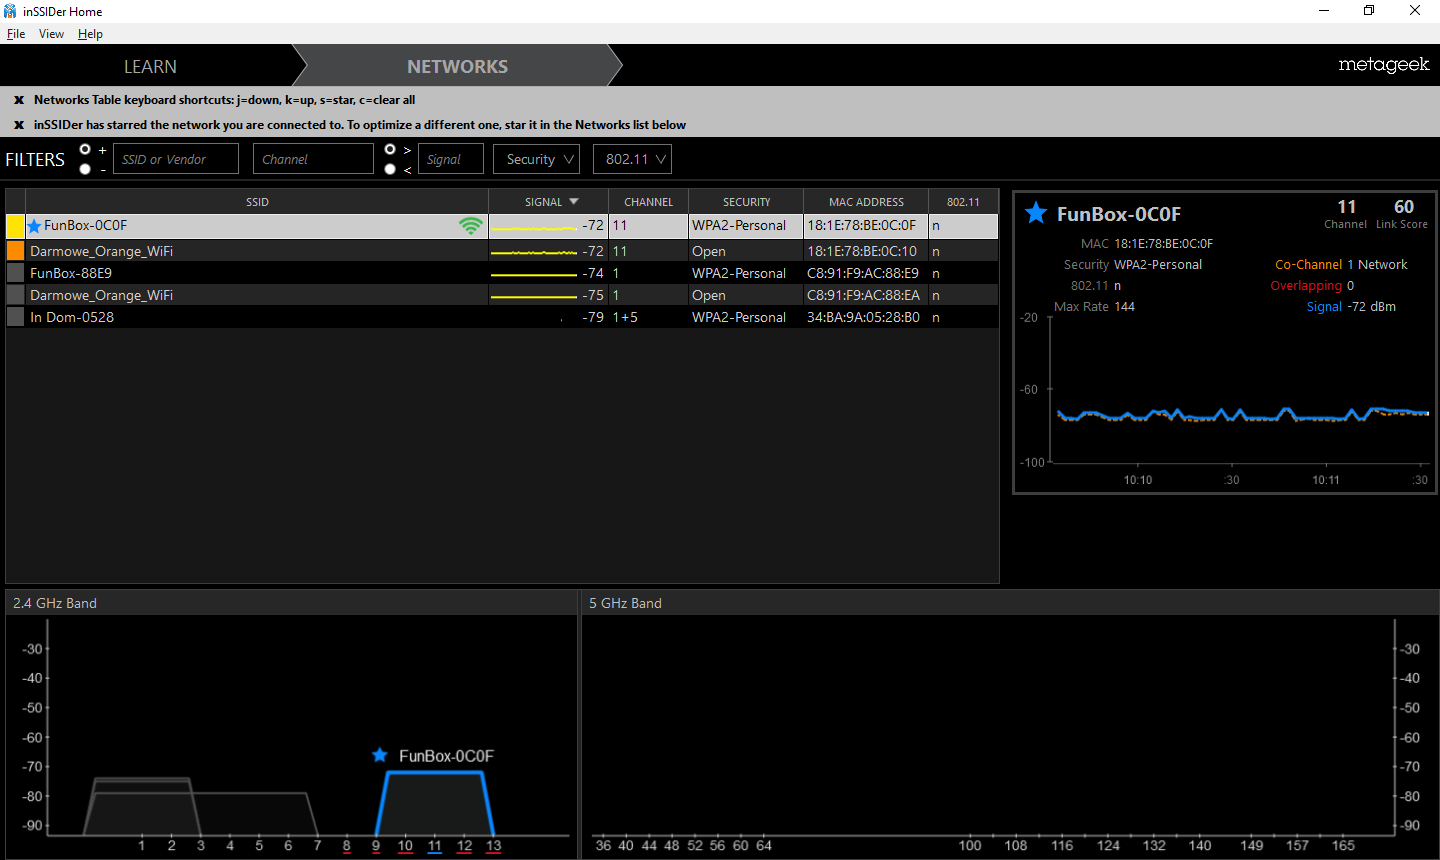Click the 2.4 GHz Band heading
Image resolution: width=1440 pixels, height=860 pixels.
(55, 603)
